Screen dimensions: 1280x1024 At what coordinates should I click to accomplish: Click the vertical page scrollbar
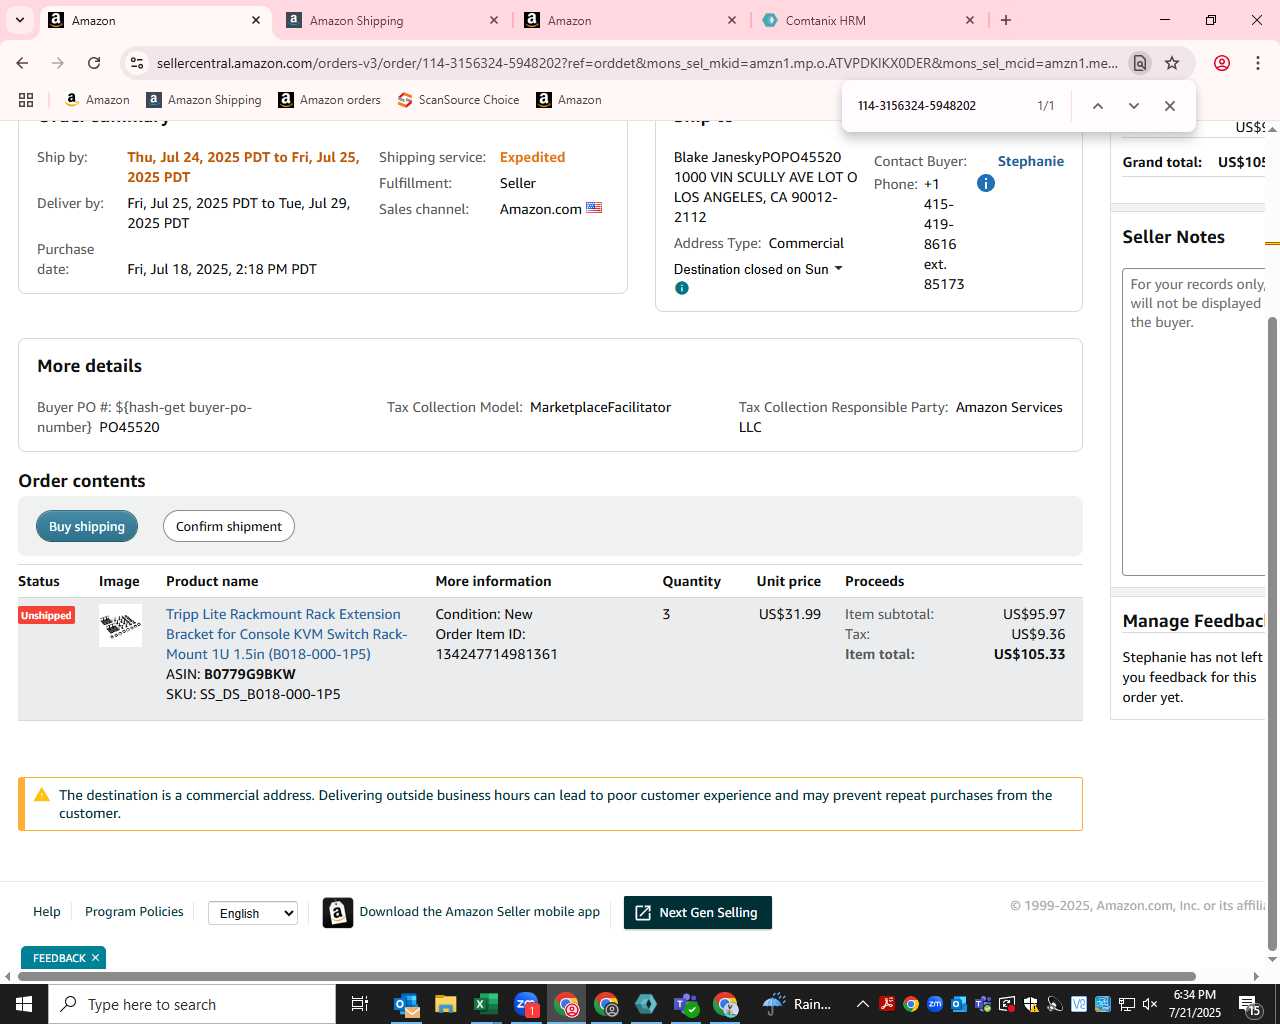[x=1272, y=633]
